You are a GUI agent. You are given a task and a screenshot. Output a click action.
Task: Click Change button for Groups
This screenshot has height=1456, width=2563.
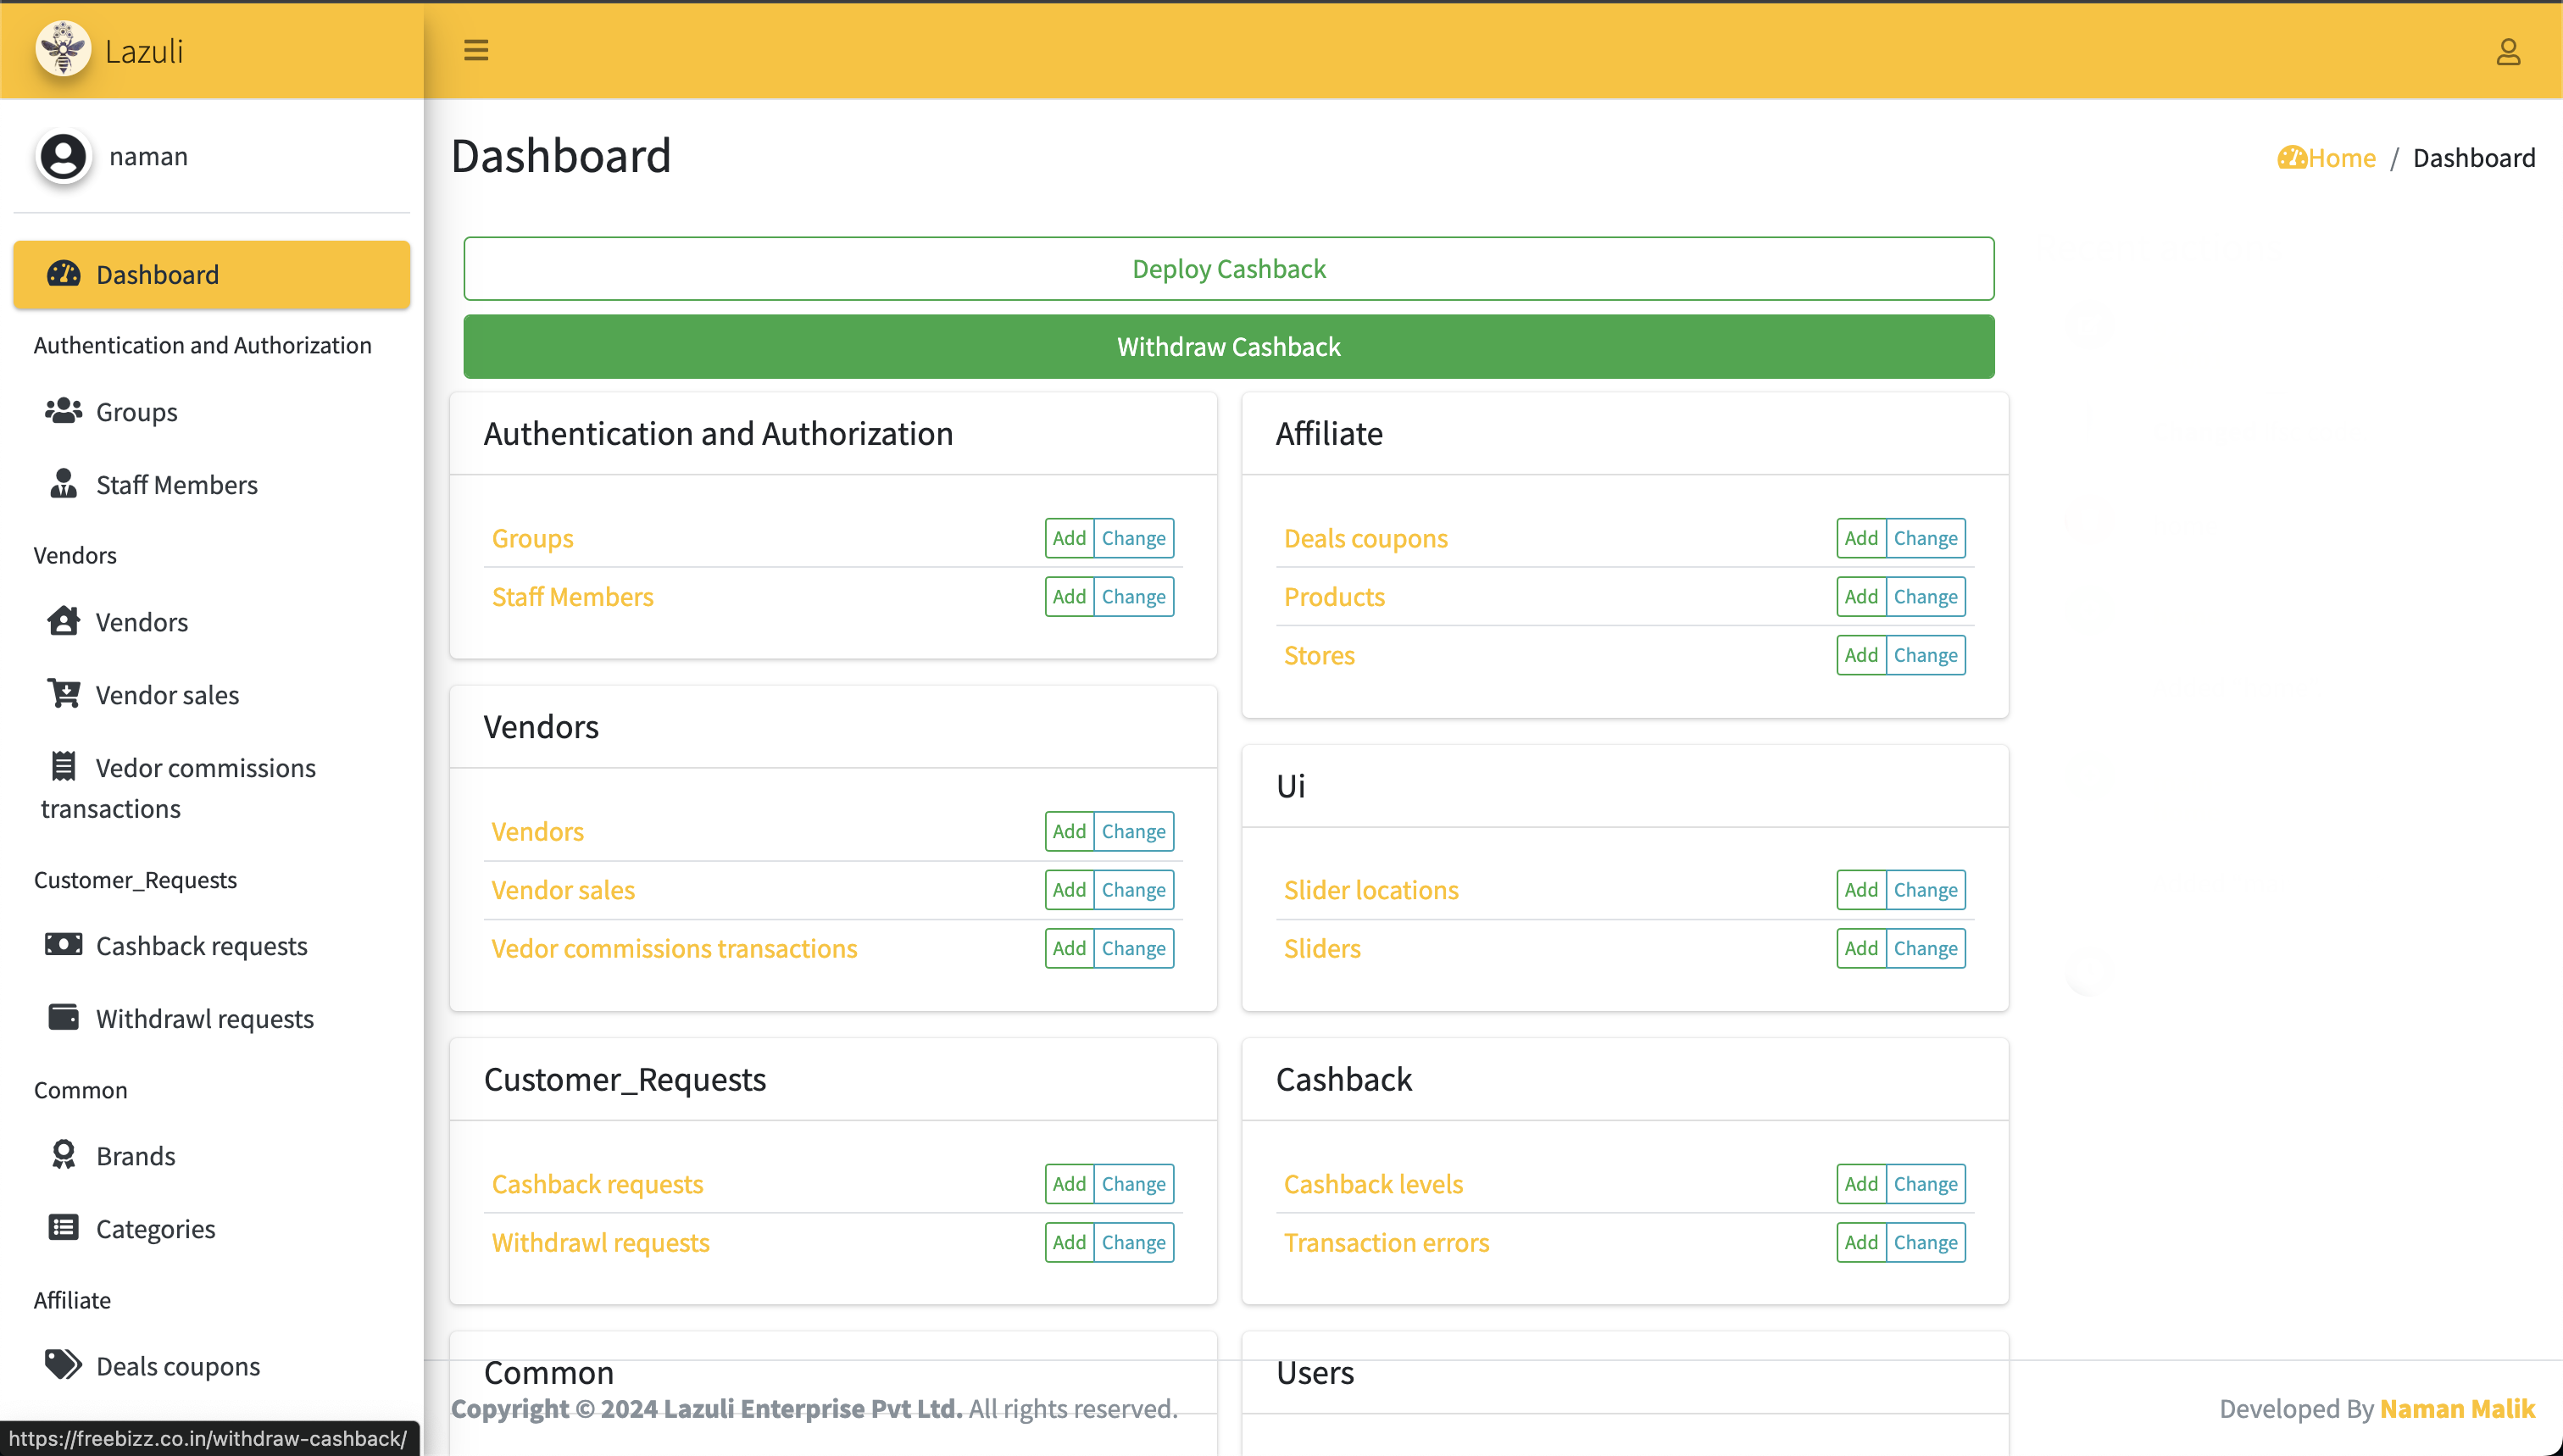(x=1133, y=538)
